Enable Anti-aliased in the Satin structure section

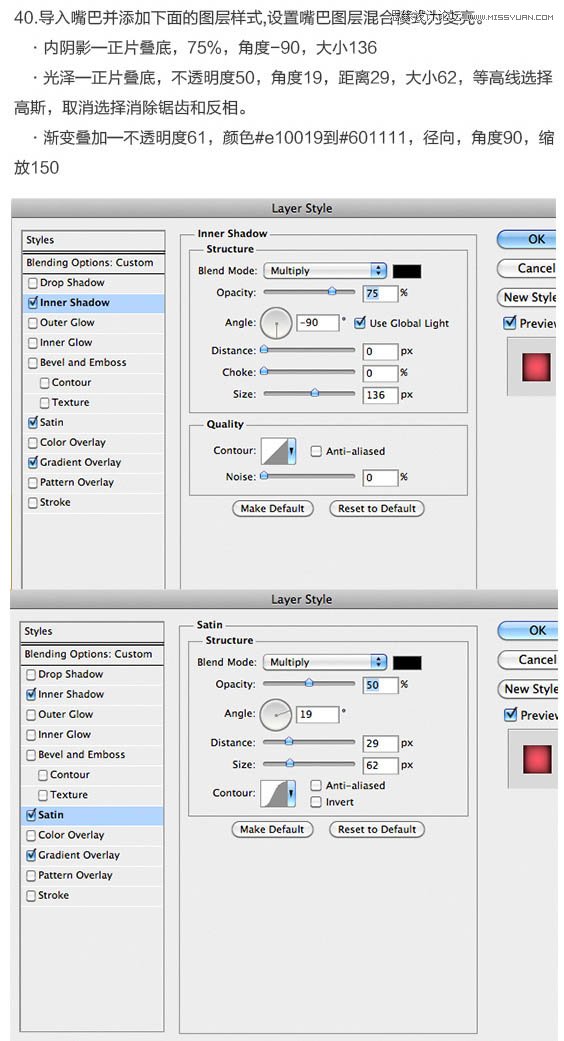tap(316, 785)
